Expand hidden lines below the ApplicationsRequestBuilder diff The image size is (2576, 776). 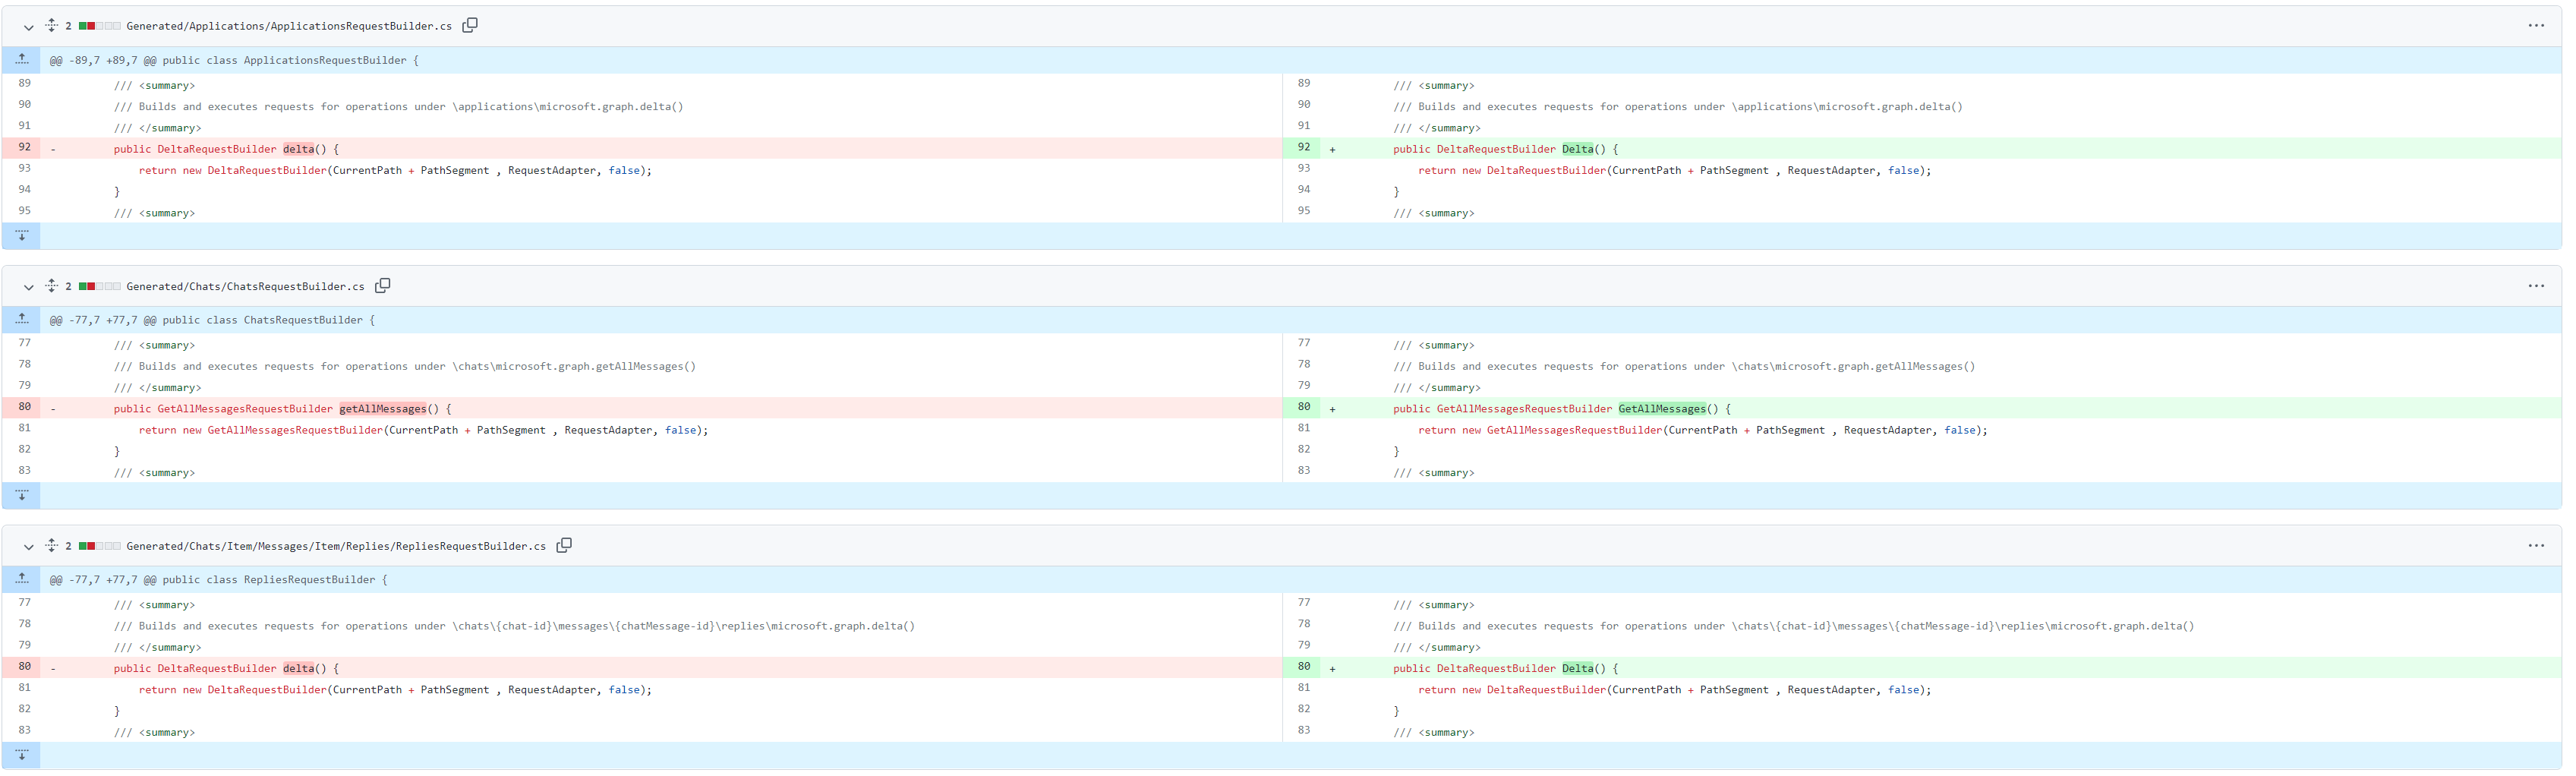[21, 235]
